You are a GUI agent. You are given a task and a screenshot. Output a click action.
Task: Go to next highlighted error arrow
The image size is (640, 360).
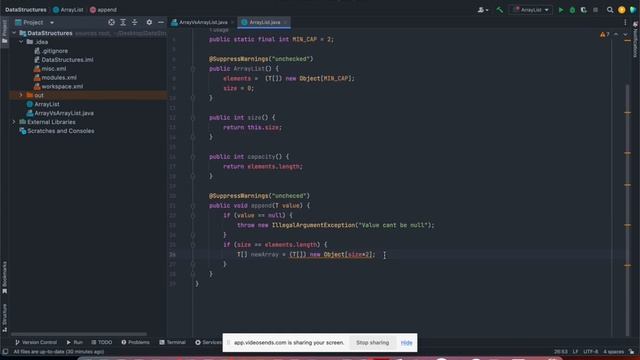point(625,35)
